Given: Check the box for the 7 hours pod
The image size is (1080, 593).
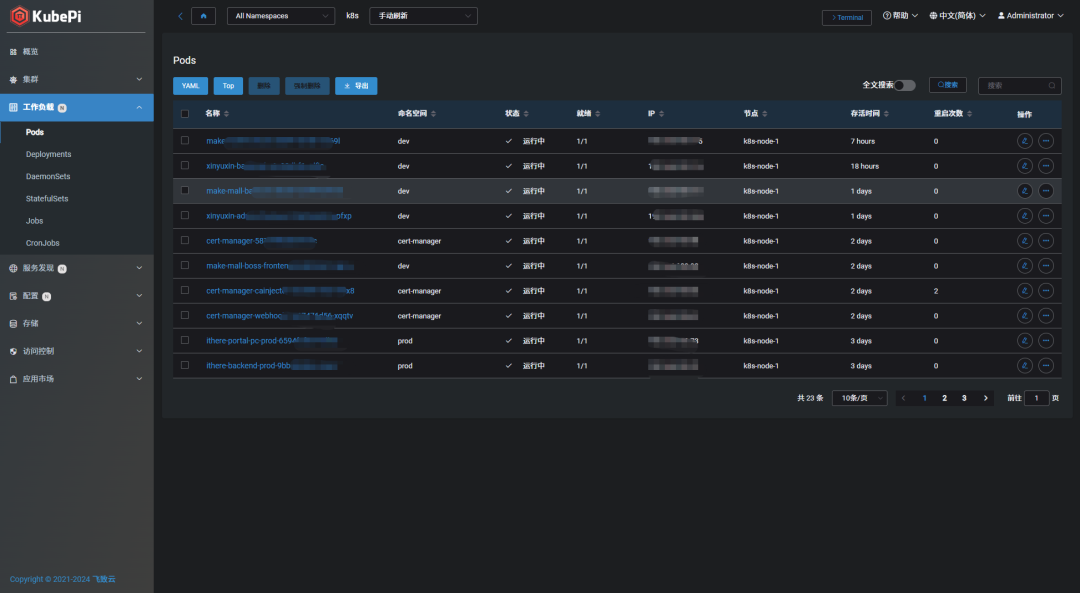Looking at the screenshot, I should (185, 141).
